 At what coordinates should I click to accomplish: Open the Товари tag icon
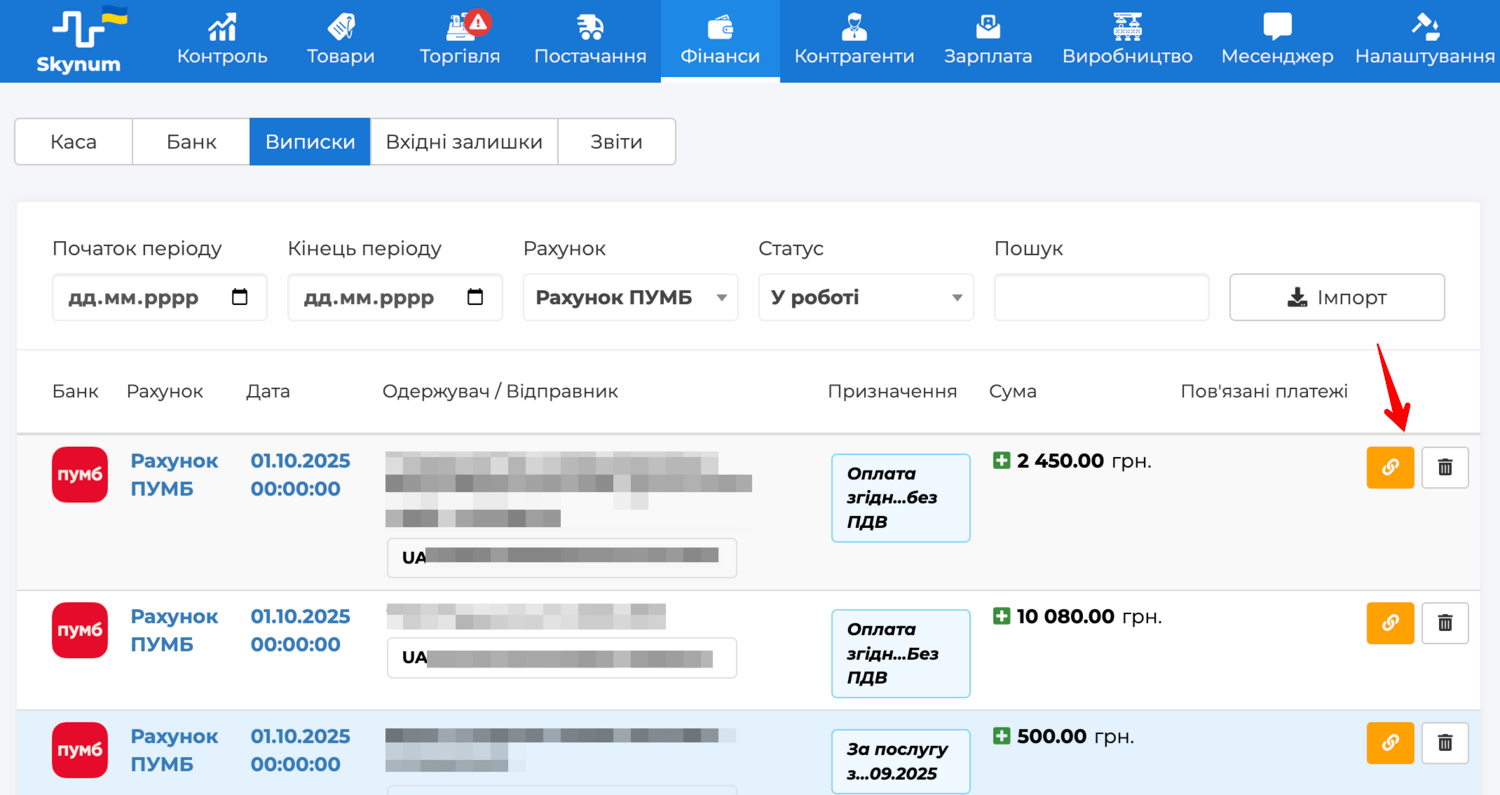[341, 26]
